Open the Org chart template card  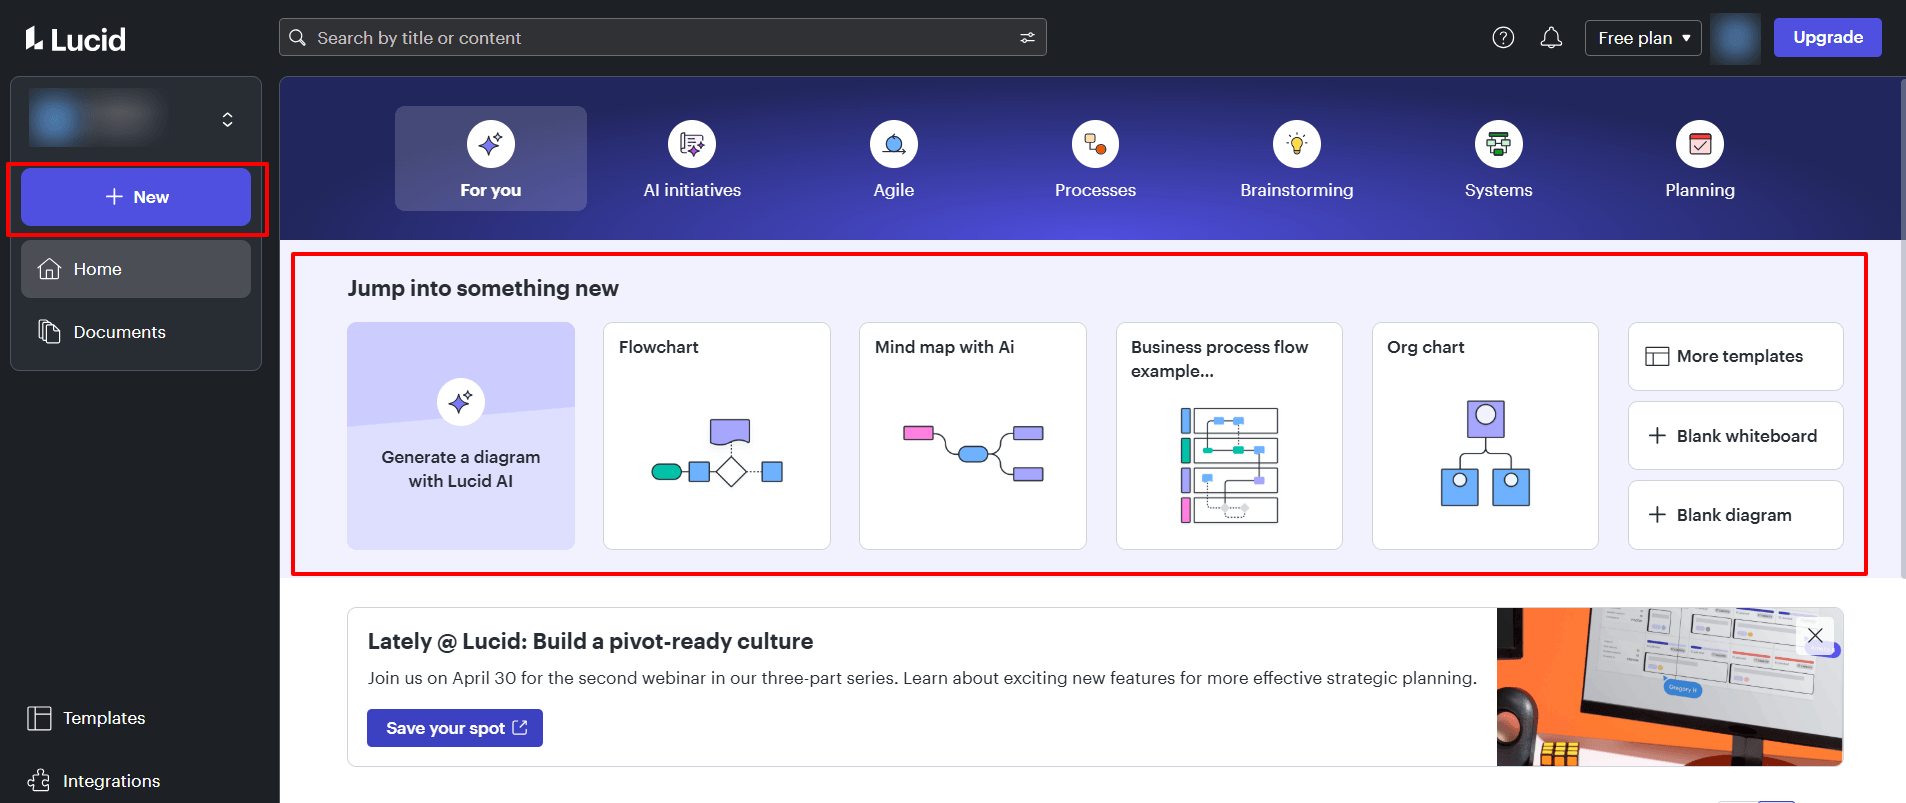click(x=1485, y=436)
